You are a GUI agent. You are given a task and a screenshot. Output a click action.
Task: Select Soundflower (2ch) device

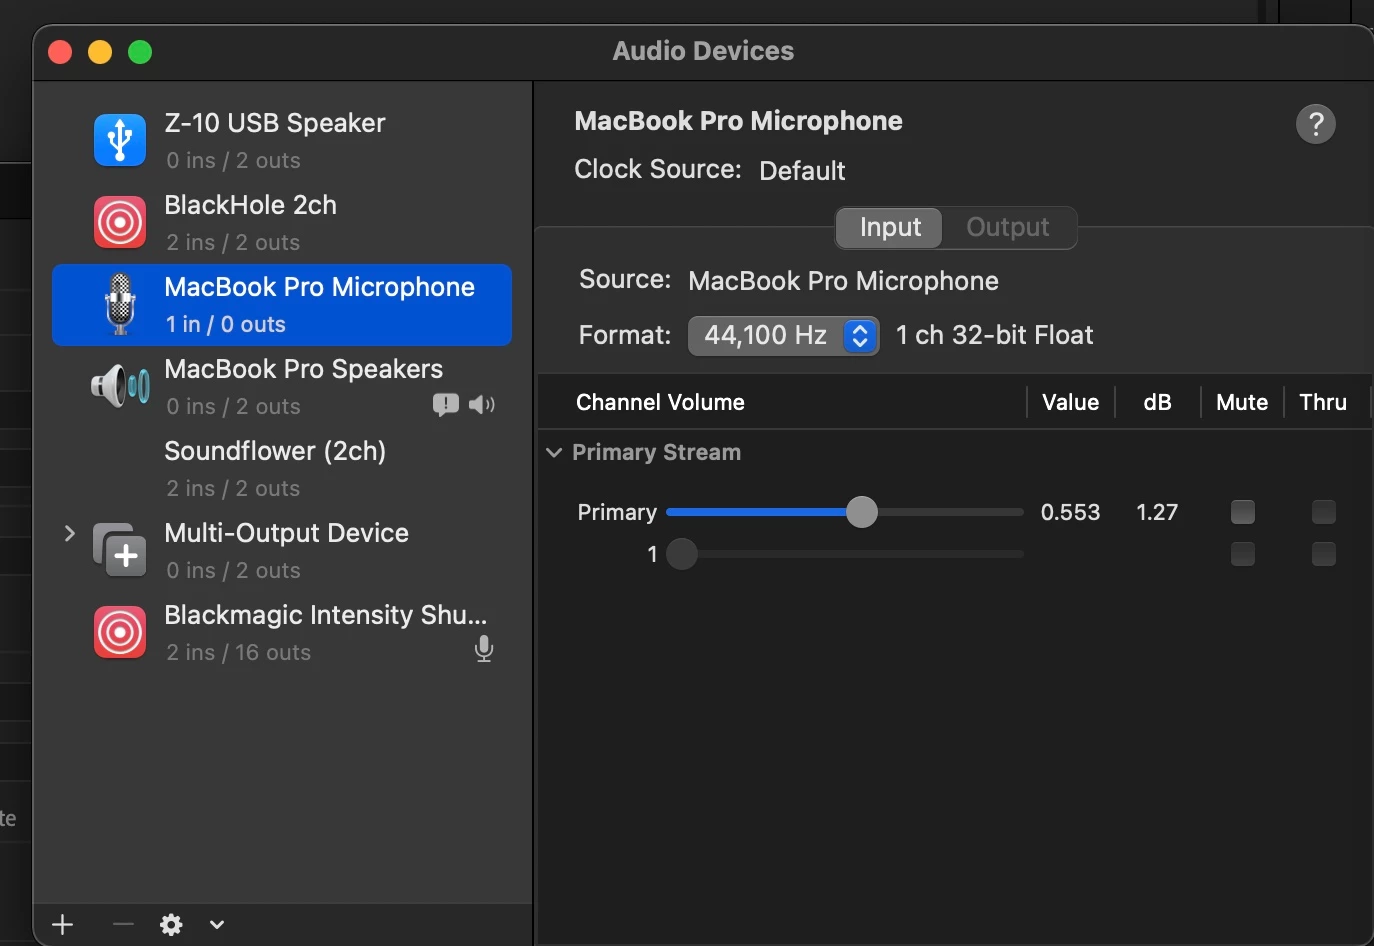(282, 469)
